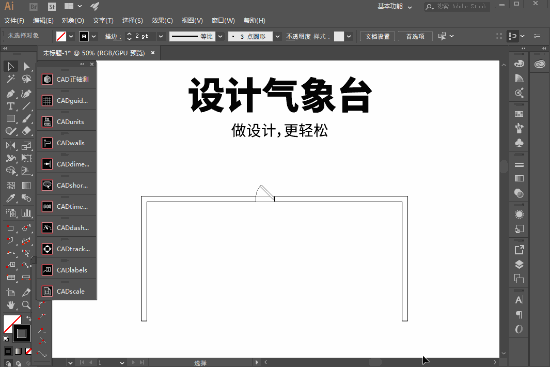Select the Zoom magnifier tool
The height and width of the screenshot is (367, 550).
point(26,305)
